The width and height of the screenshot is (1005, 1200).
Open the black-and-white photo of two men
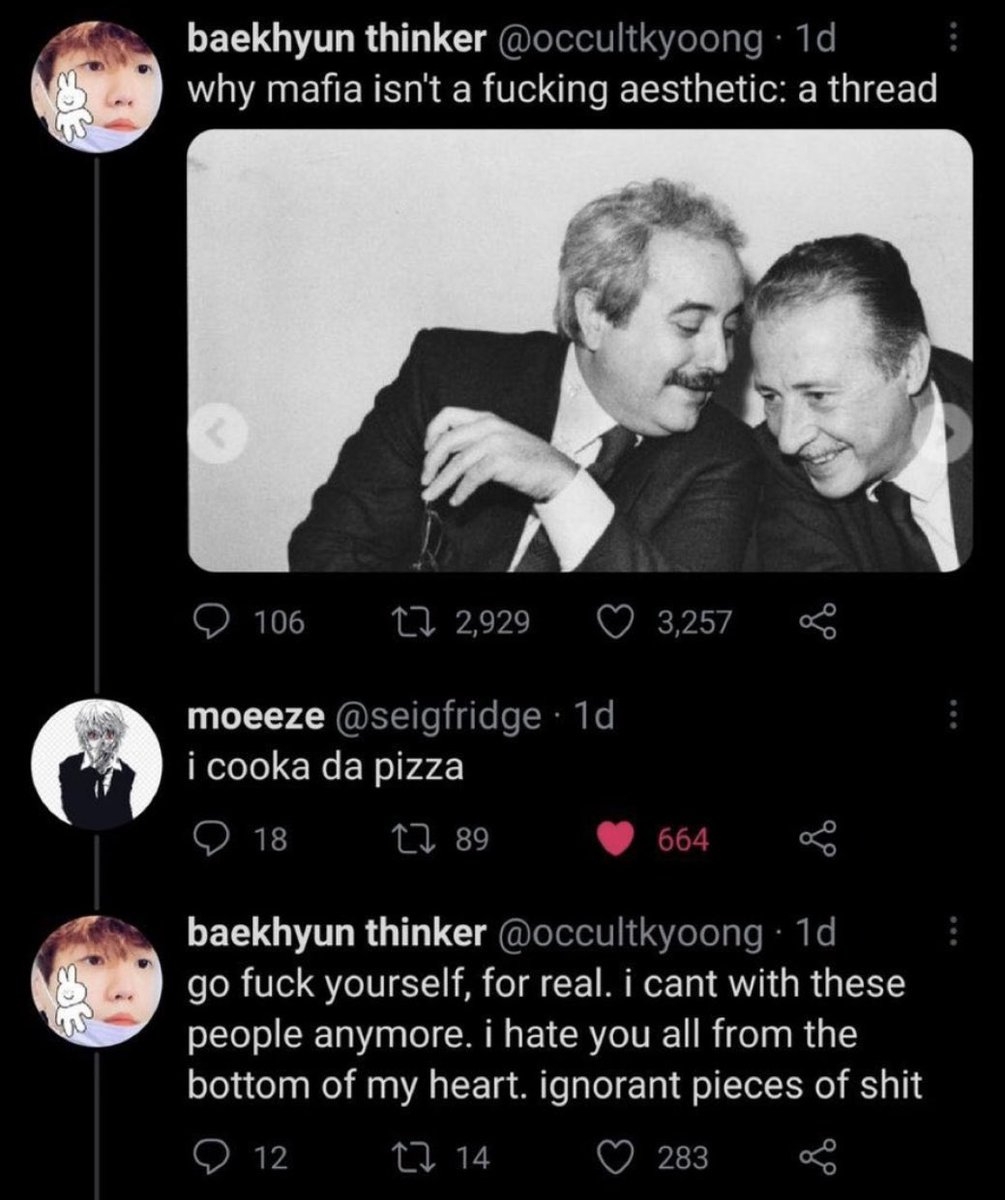[580, 350]
